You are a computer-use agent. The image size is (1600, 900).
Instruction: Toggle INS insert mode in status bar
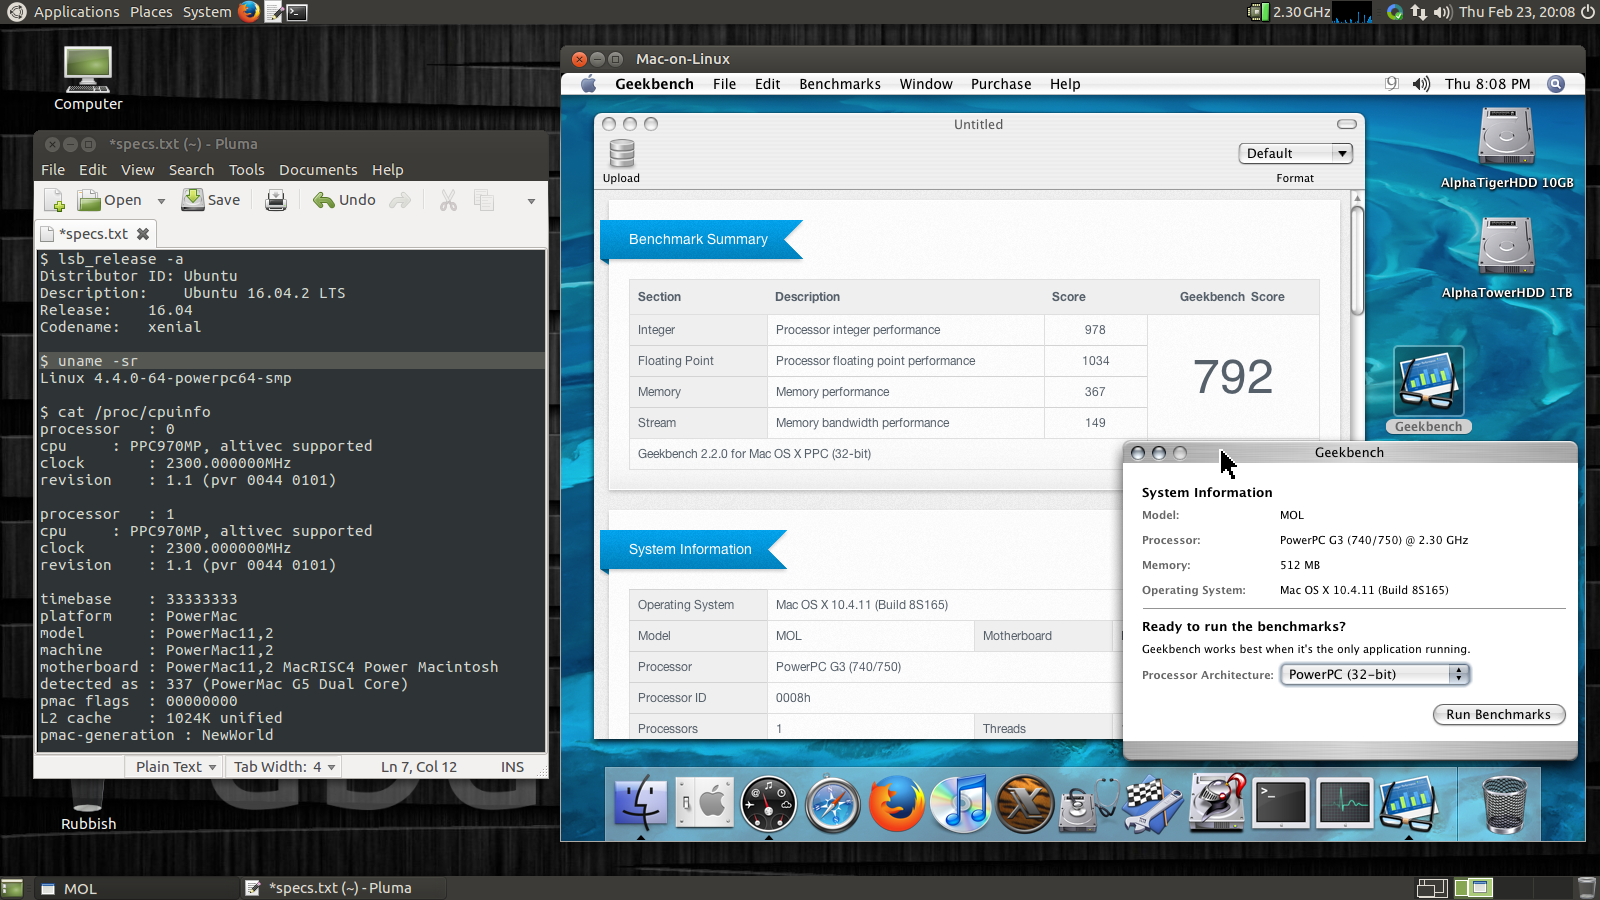512,767
